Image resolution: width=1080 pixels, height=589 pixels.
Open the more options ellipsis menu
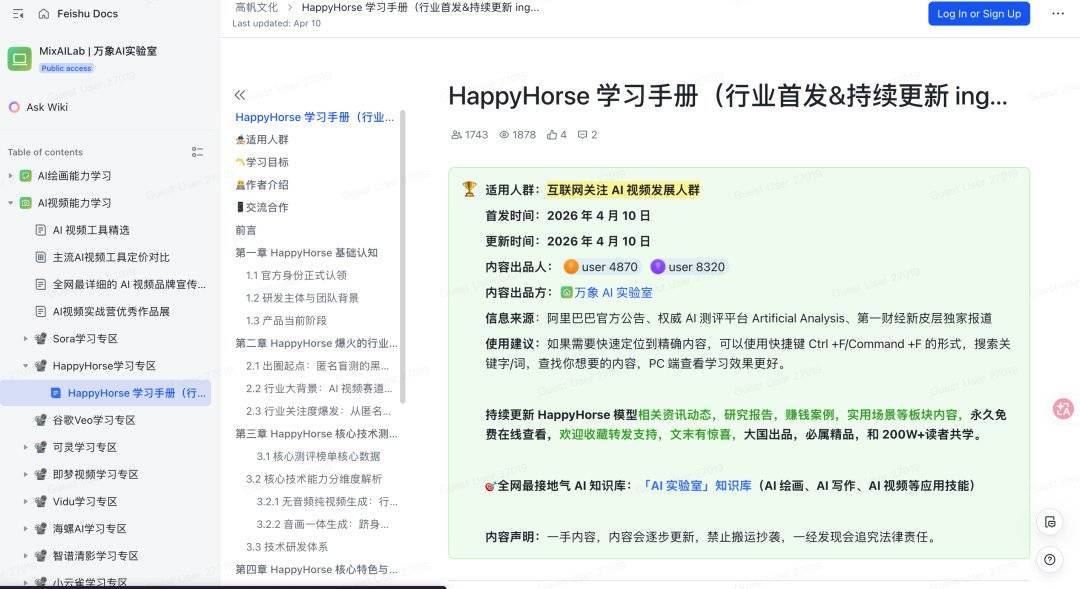(x=1058, y=14)
